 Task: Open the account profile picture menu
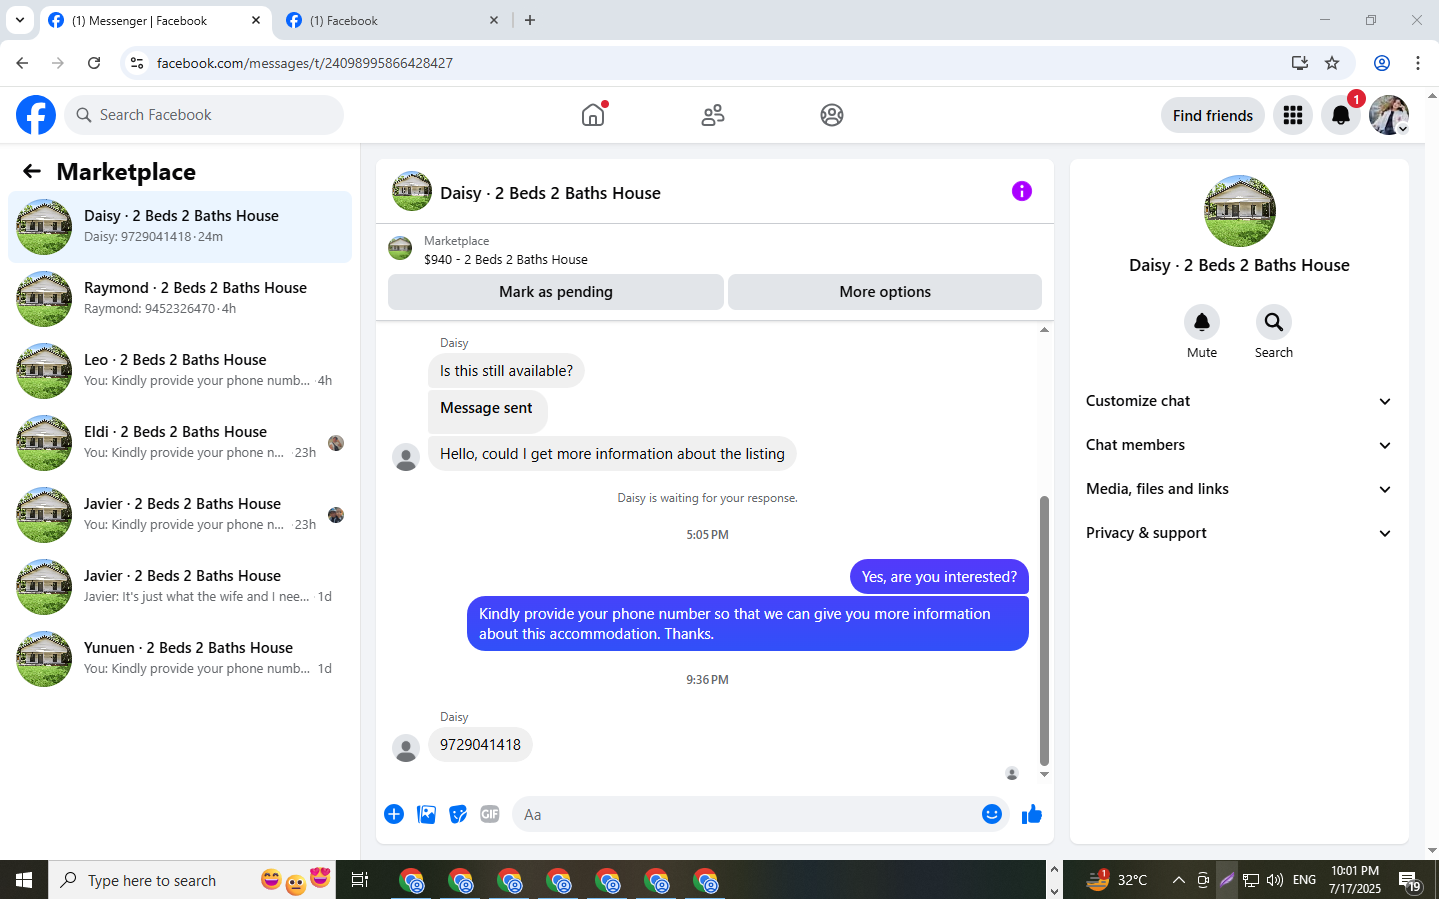pyautogui.click(x=1389, y=115)
